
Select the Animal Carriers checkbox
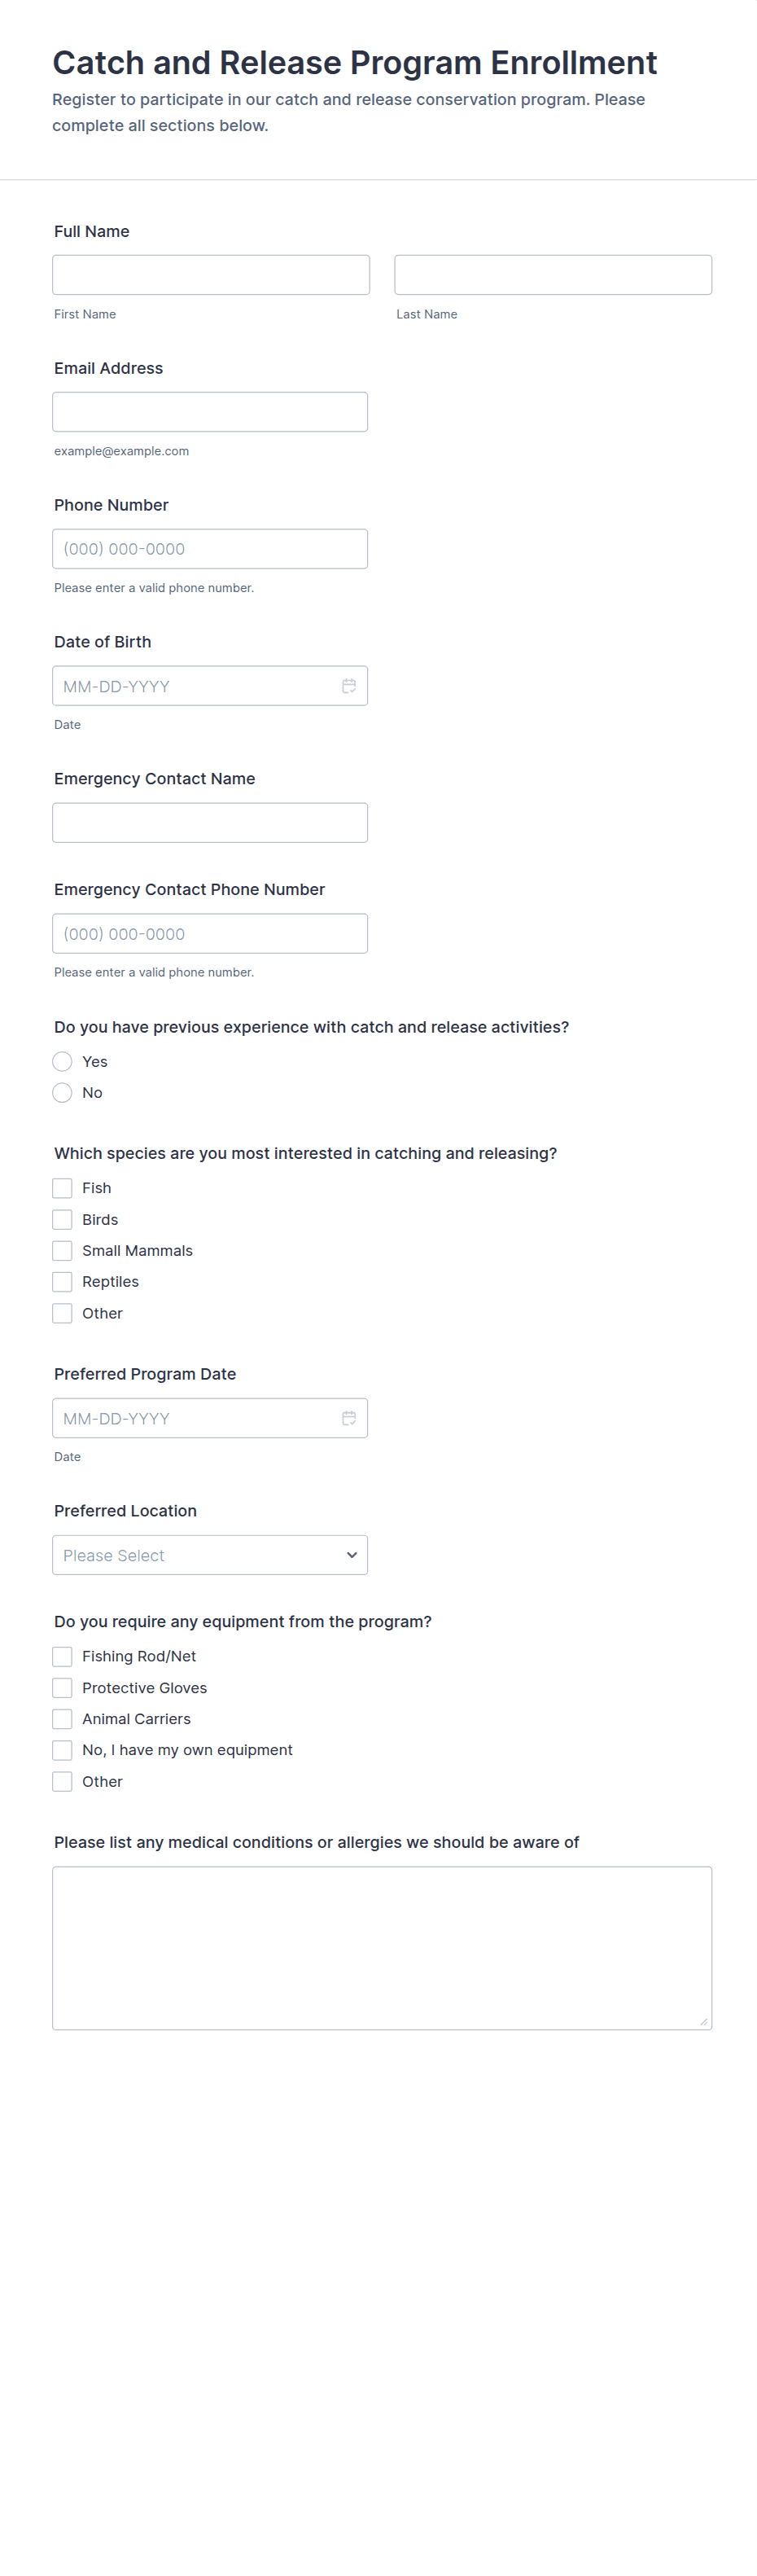point(62,1719)
